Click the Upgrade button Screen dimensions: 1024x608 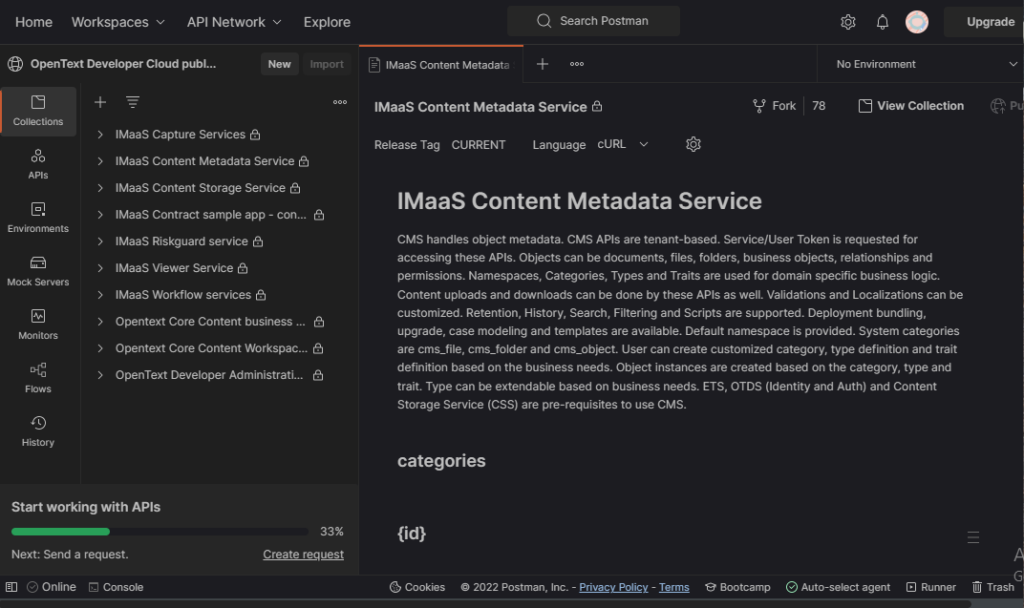[x=989, y=22]
